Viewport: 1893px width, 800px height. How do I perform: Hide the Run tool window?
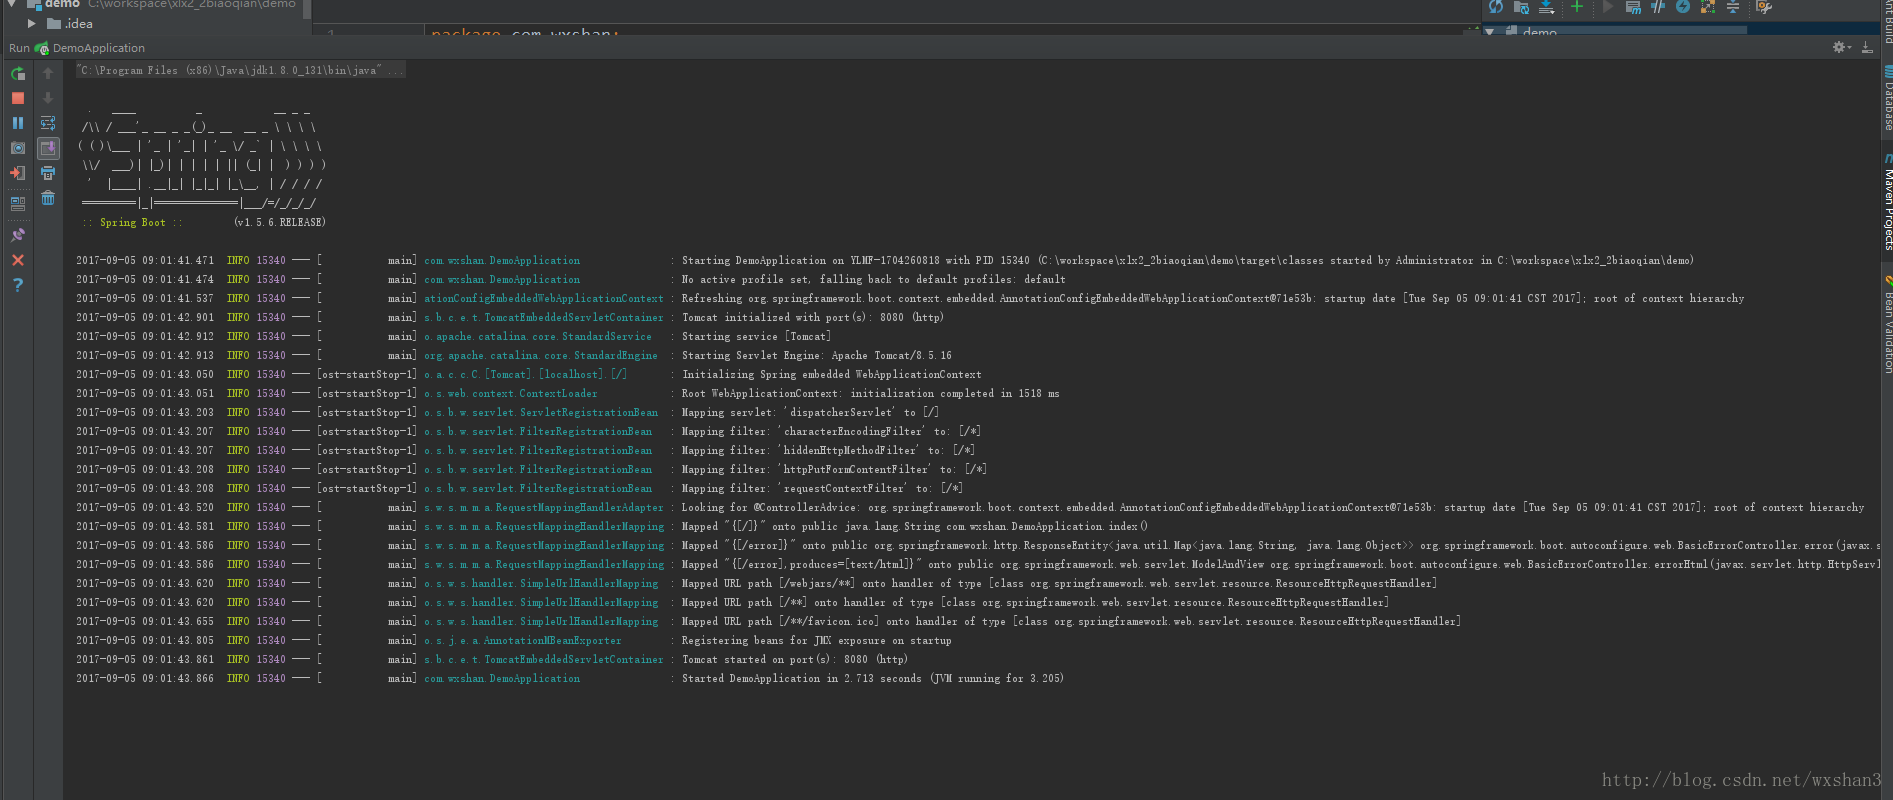pyautogui.click(x=1867, y=47)
